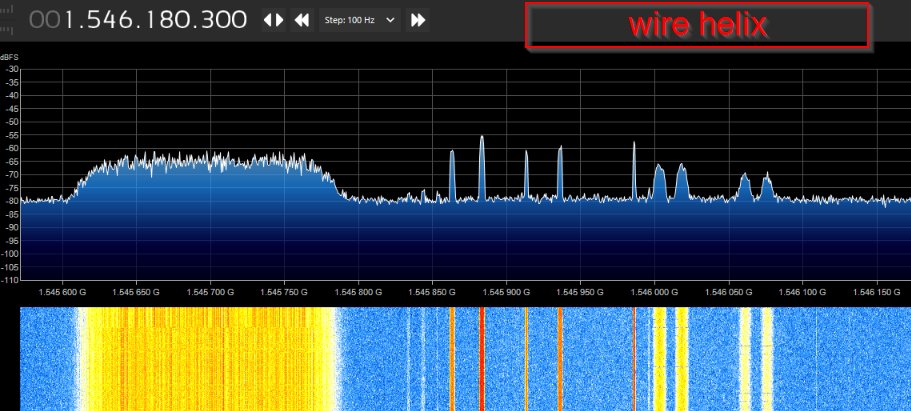
Task: Click the 1.545 950 G axis label
Action: pyautogui.click(x=580, y=292)
